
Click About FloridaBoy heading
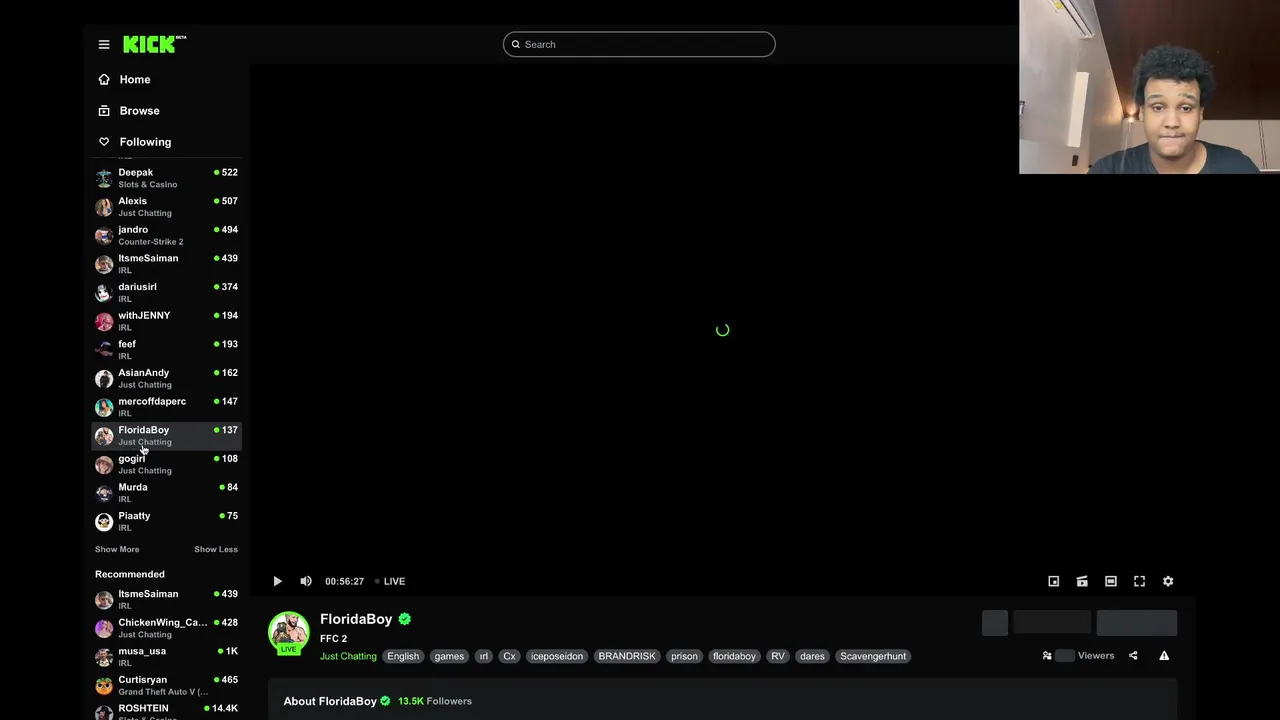330,701
